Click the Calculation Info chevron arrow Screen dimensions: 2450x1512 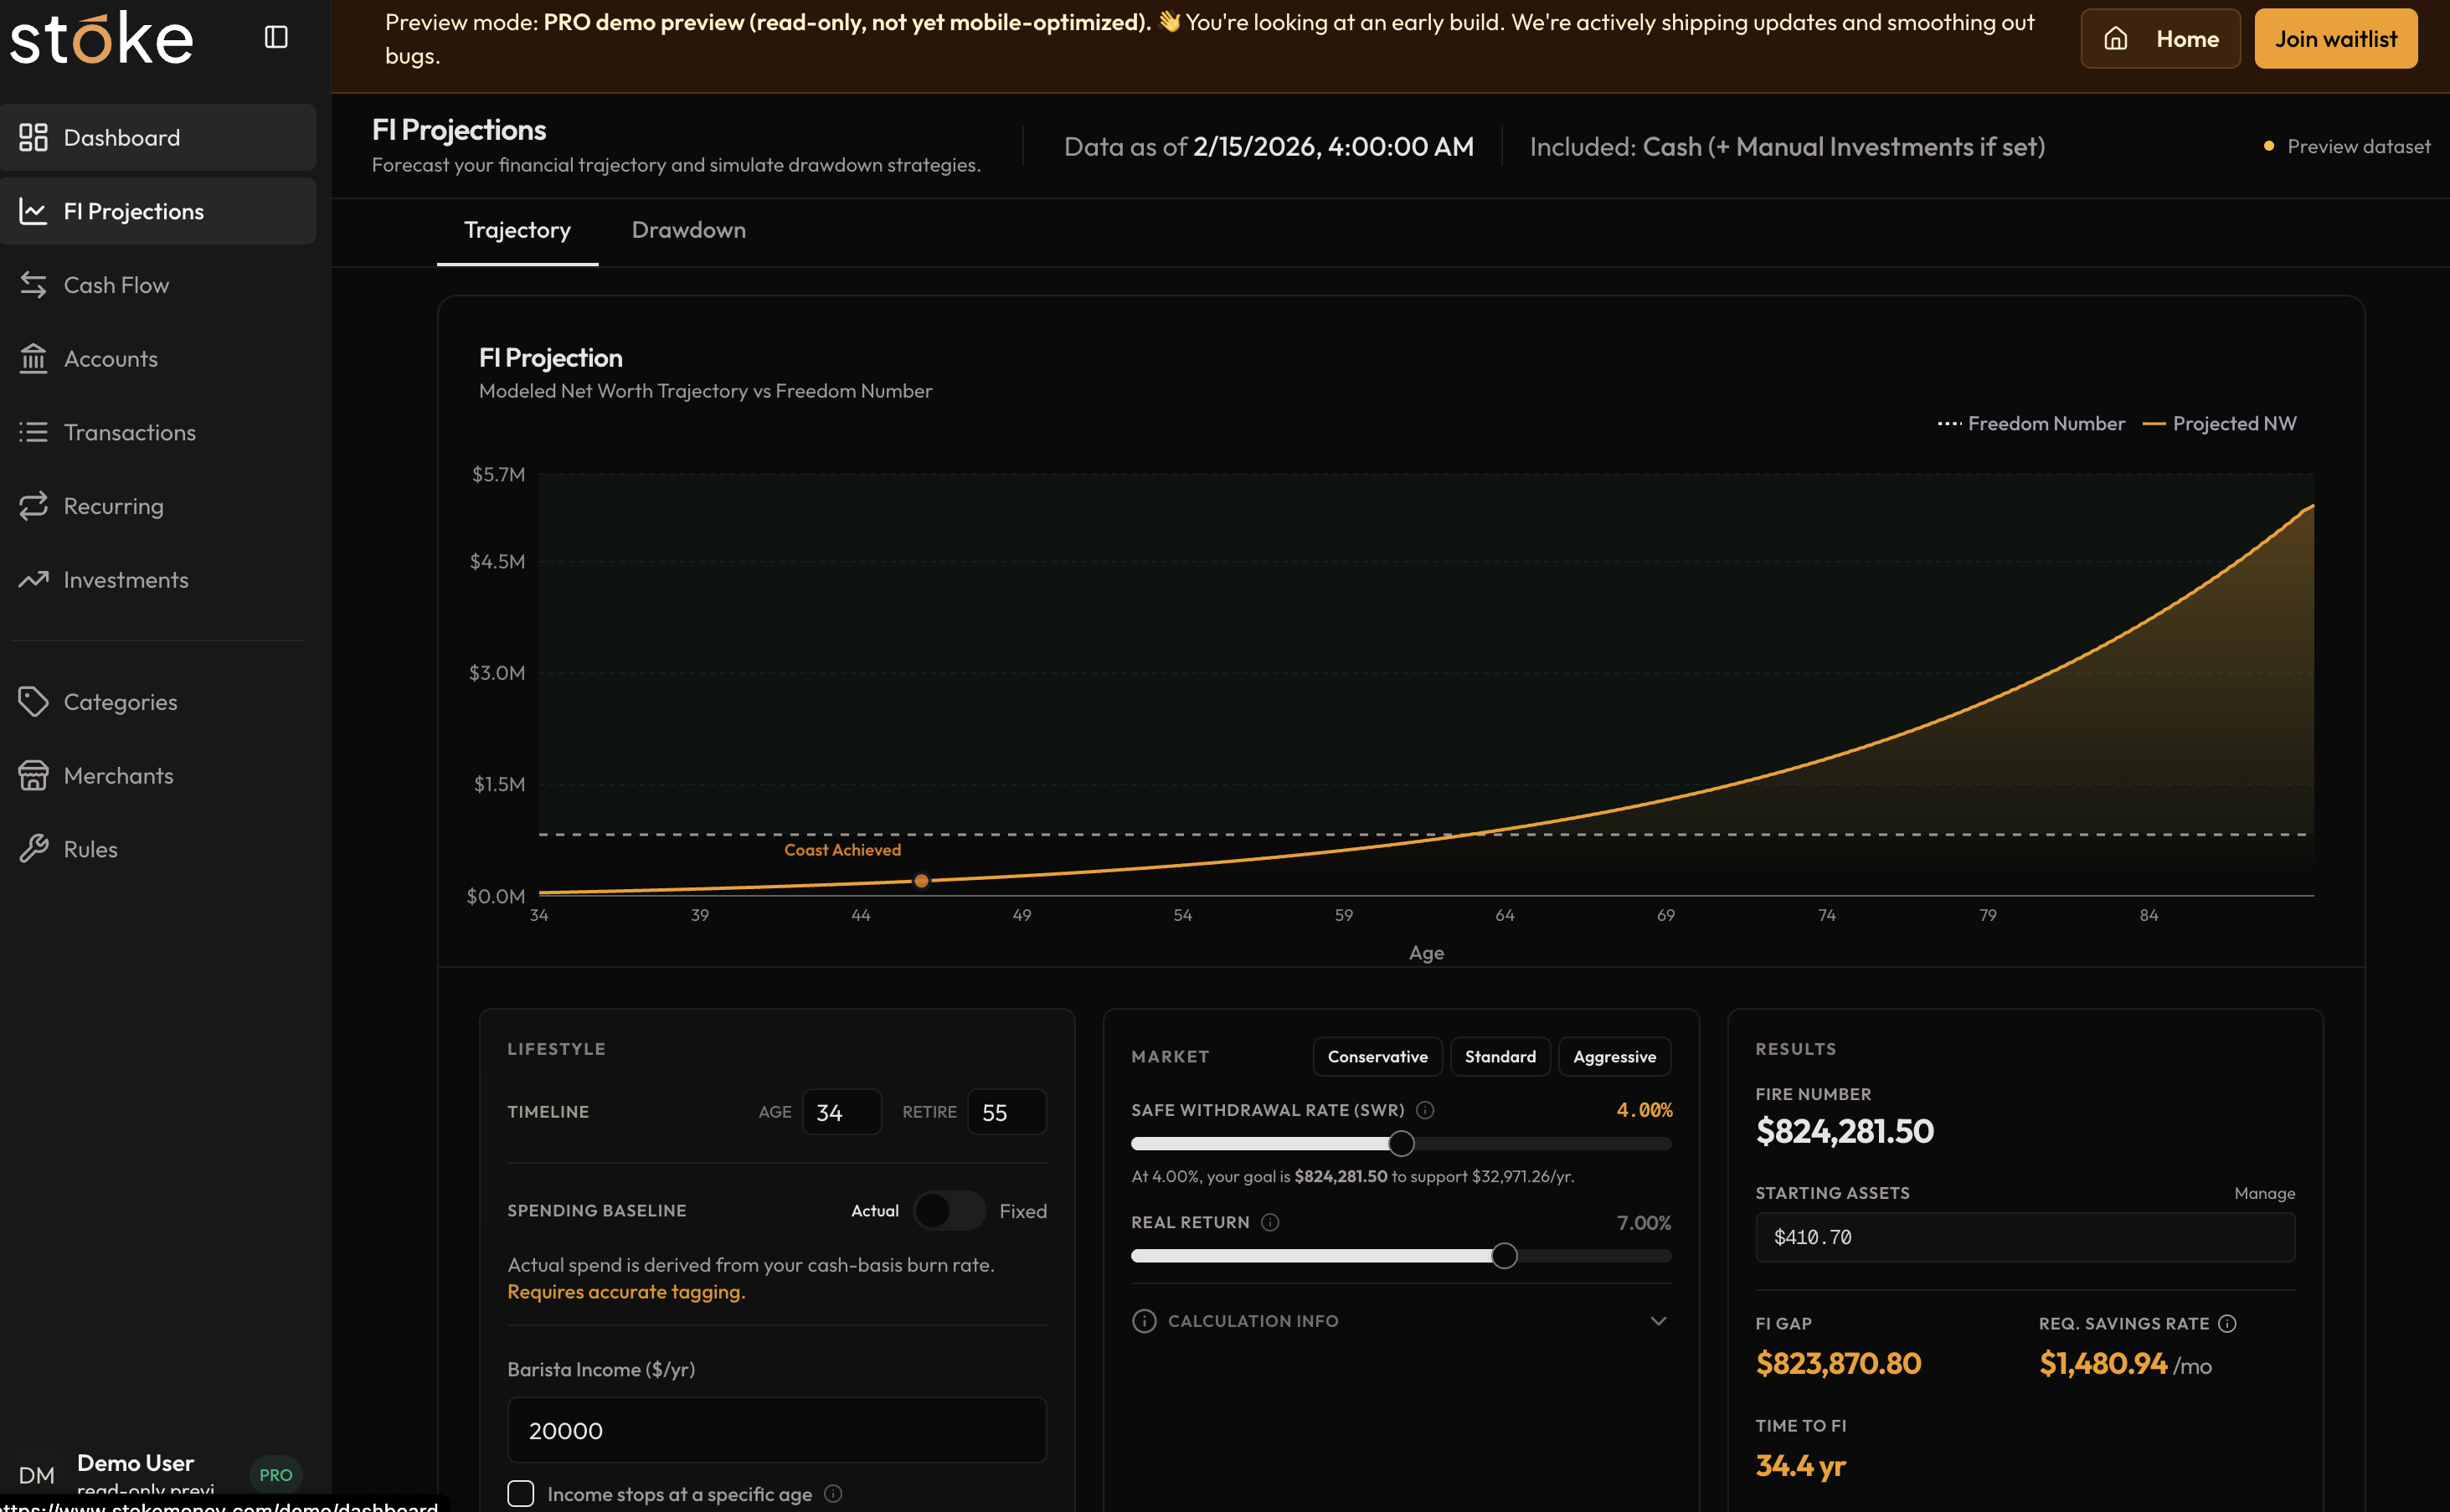coord(1658,1321)
